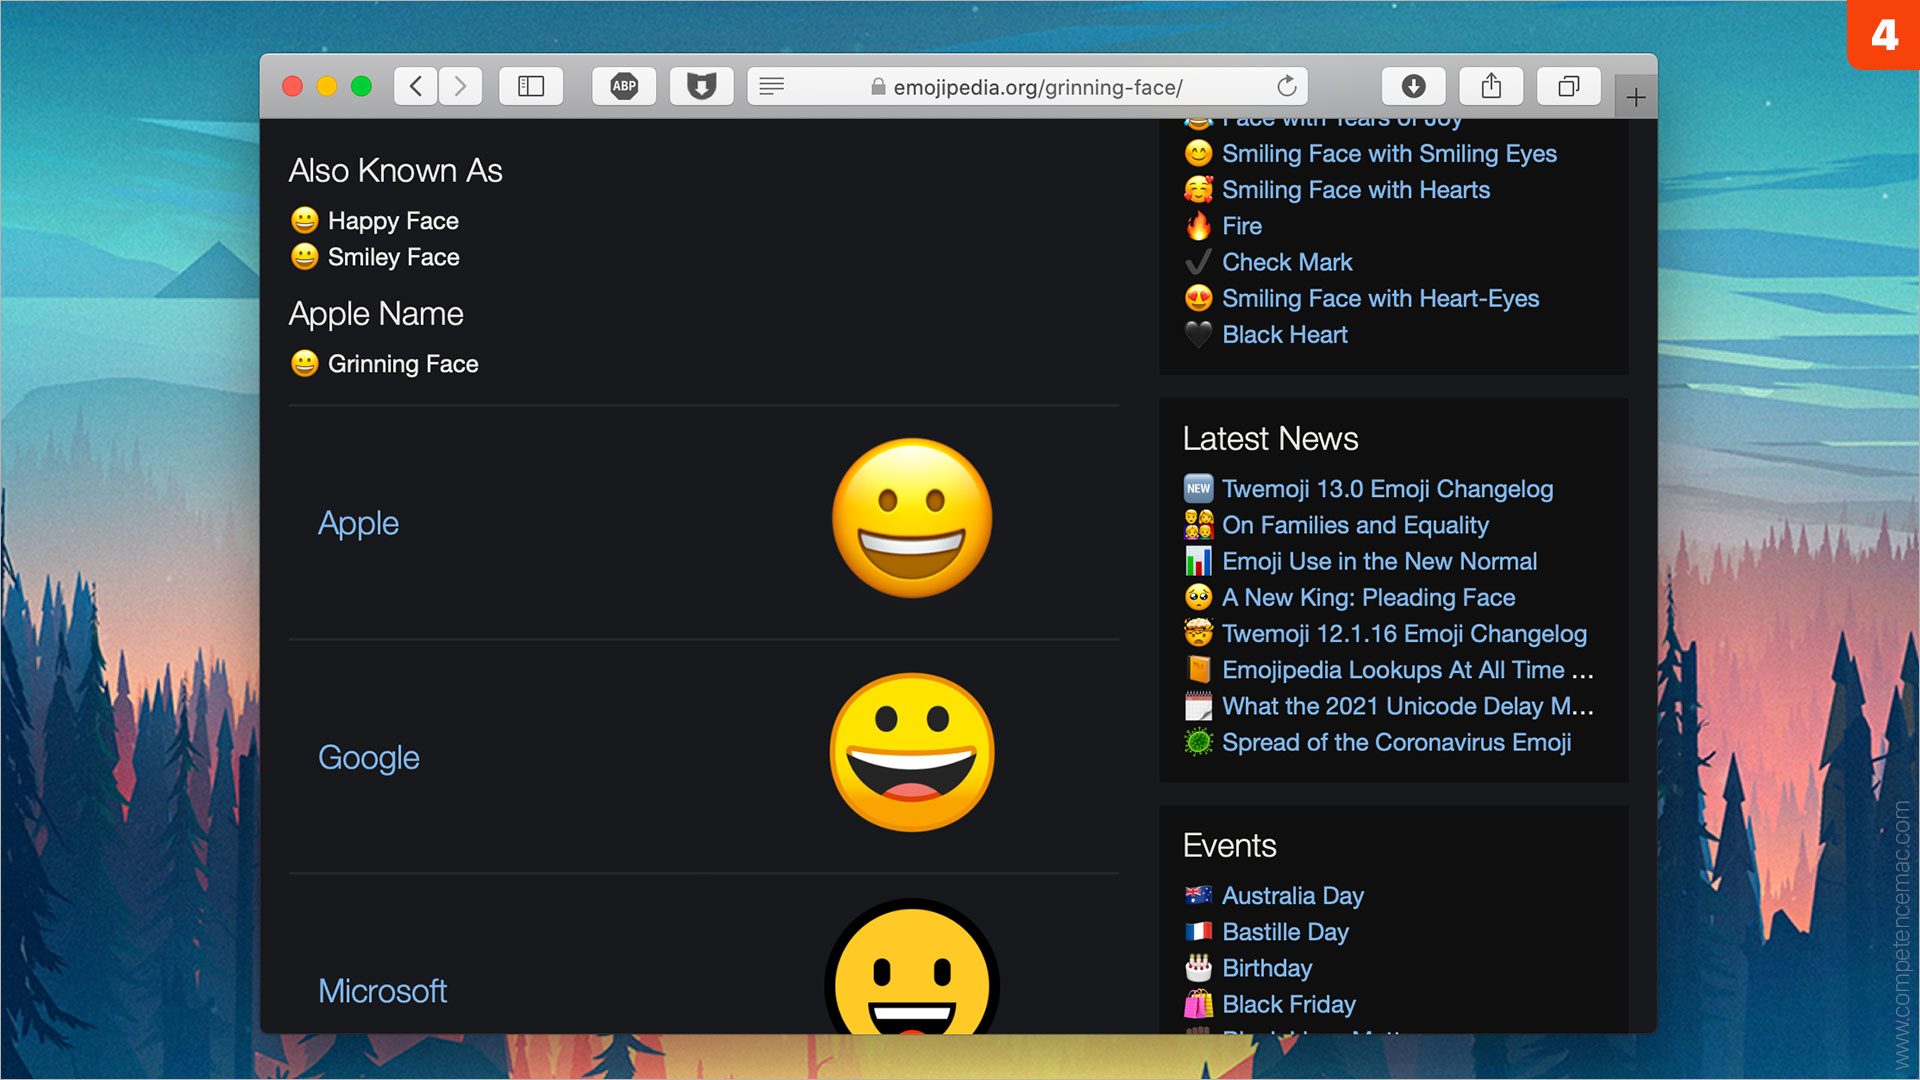
Task: Show tab overview with overlapping squares icon
Action: click(x=1568, y=87)
